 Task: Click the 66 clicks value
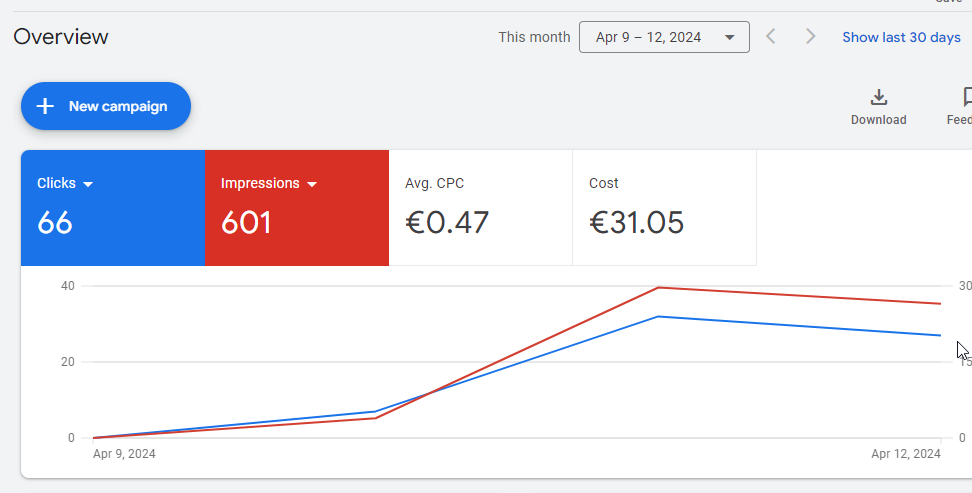pos(55,223)
